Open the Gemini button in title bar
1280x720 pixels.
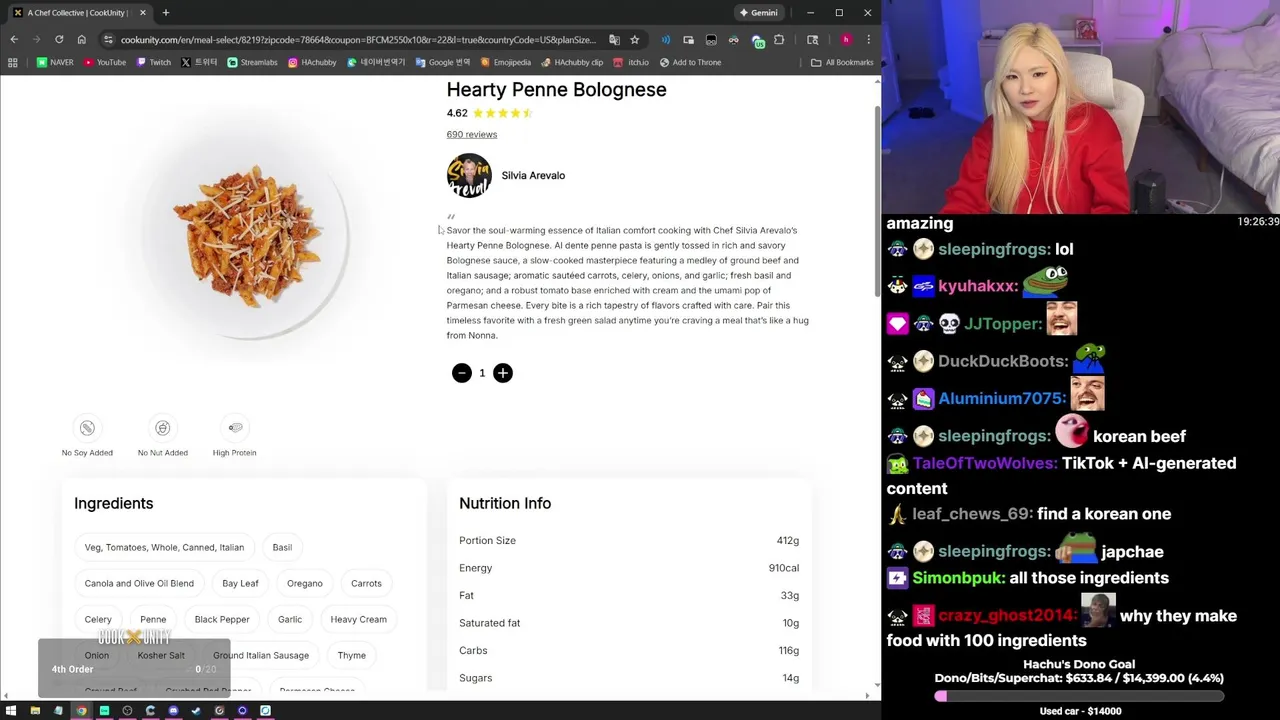pyautogui.click(x=758, y=13)
